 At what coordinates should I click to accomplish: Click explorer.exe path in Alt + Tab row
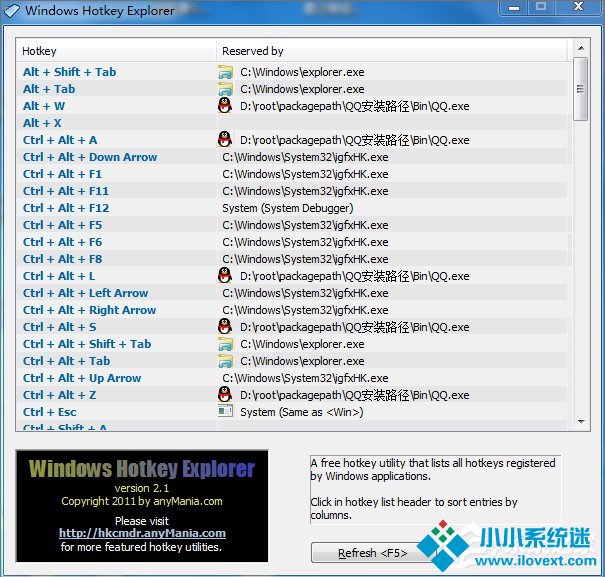(302, 90)
